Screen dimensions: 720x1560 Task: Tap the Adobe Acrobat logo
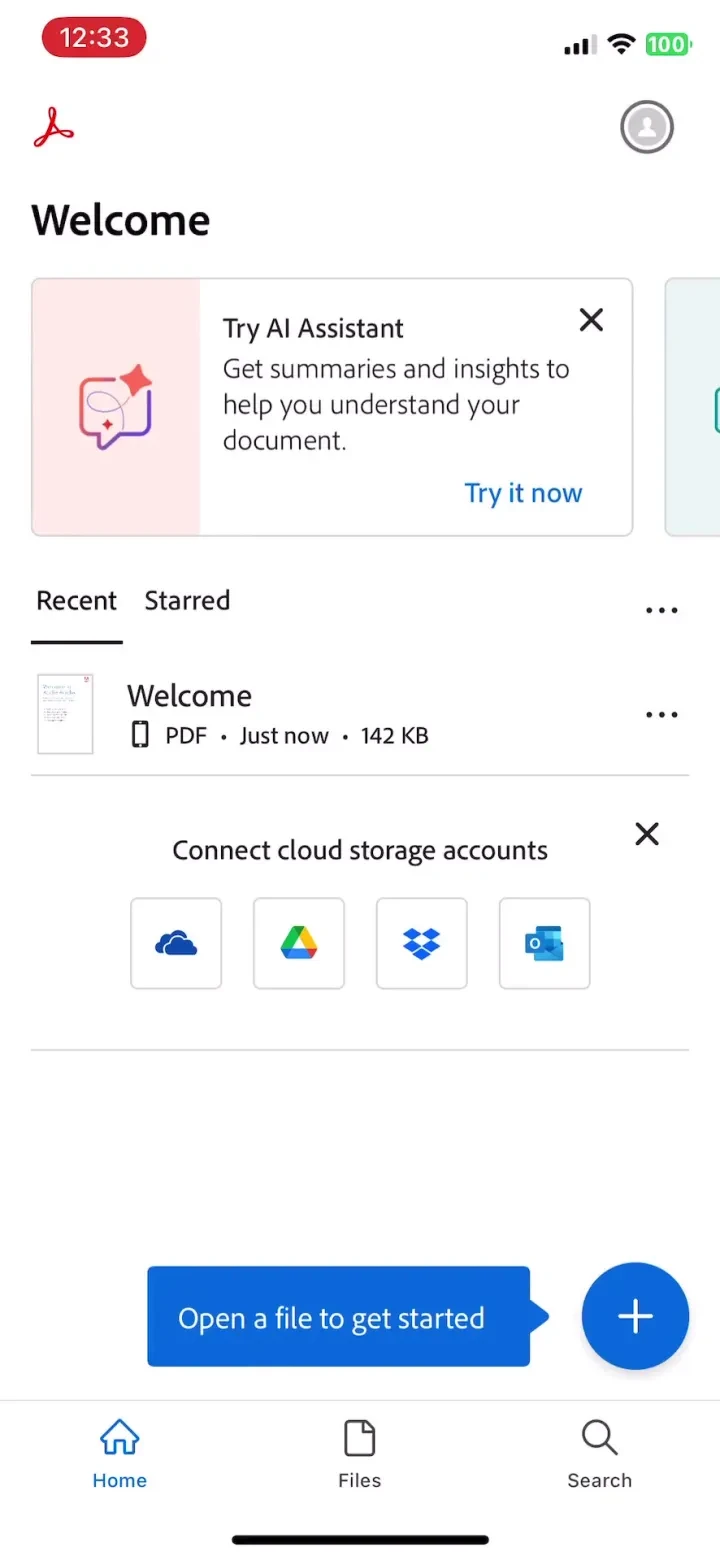pyautogui.click(x=53, y=127)
